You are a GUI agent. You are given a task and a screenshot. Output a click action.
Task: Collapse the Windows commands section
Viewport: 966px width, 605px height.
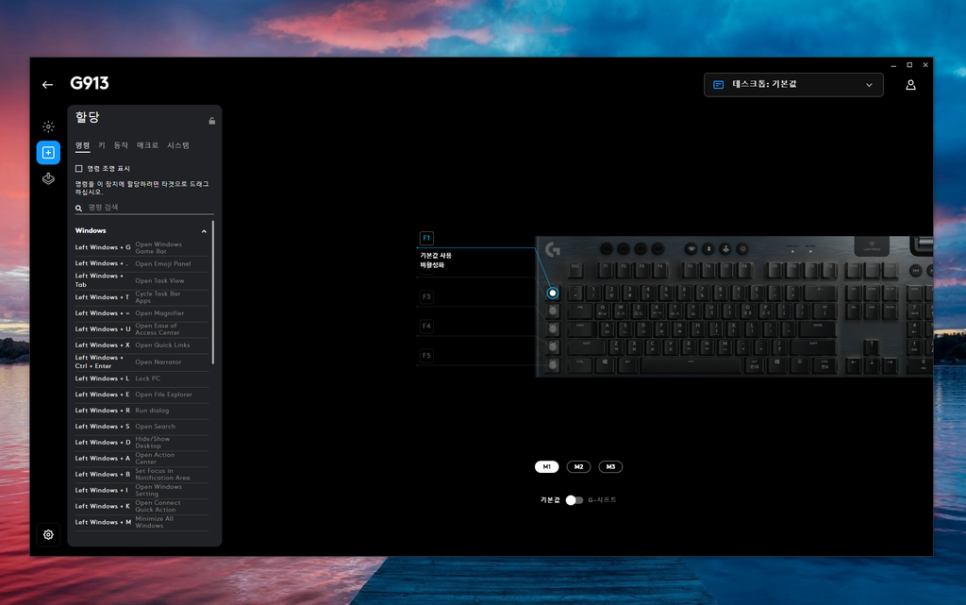pyautogui.click(x=204, y=231)
